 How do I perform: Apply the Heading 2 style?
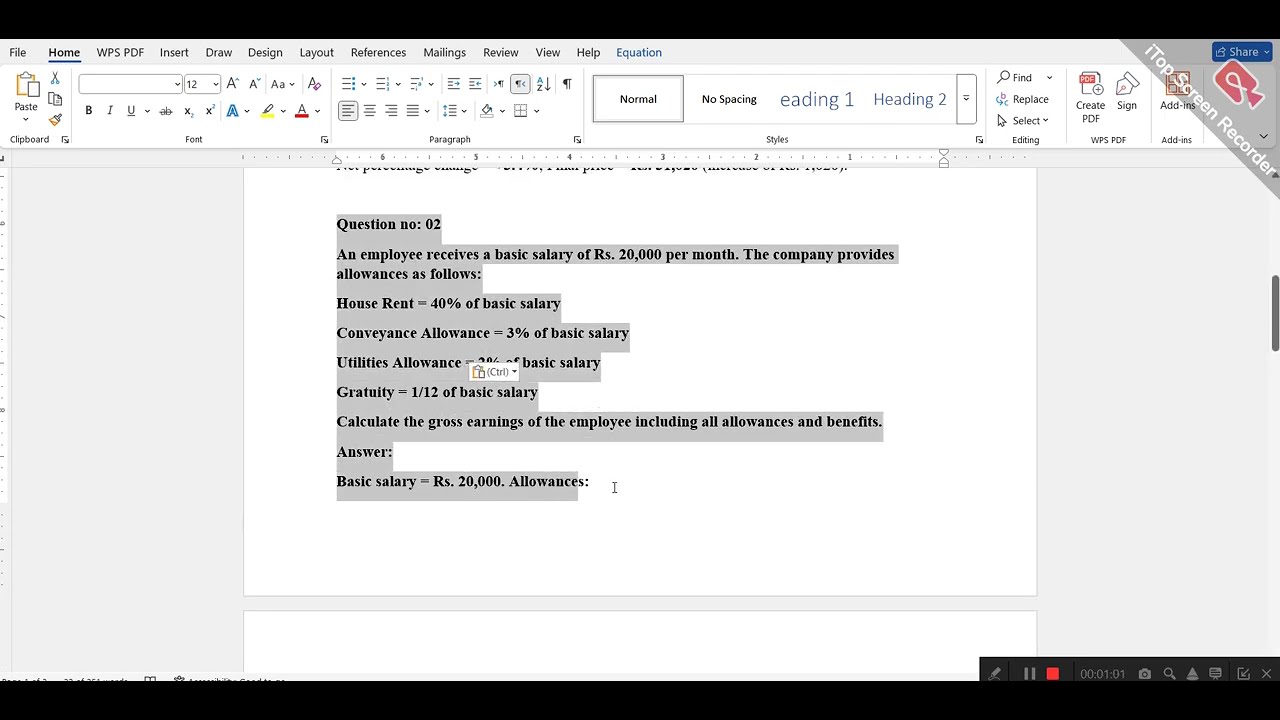coord(910,99)
